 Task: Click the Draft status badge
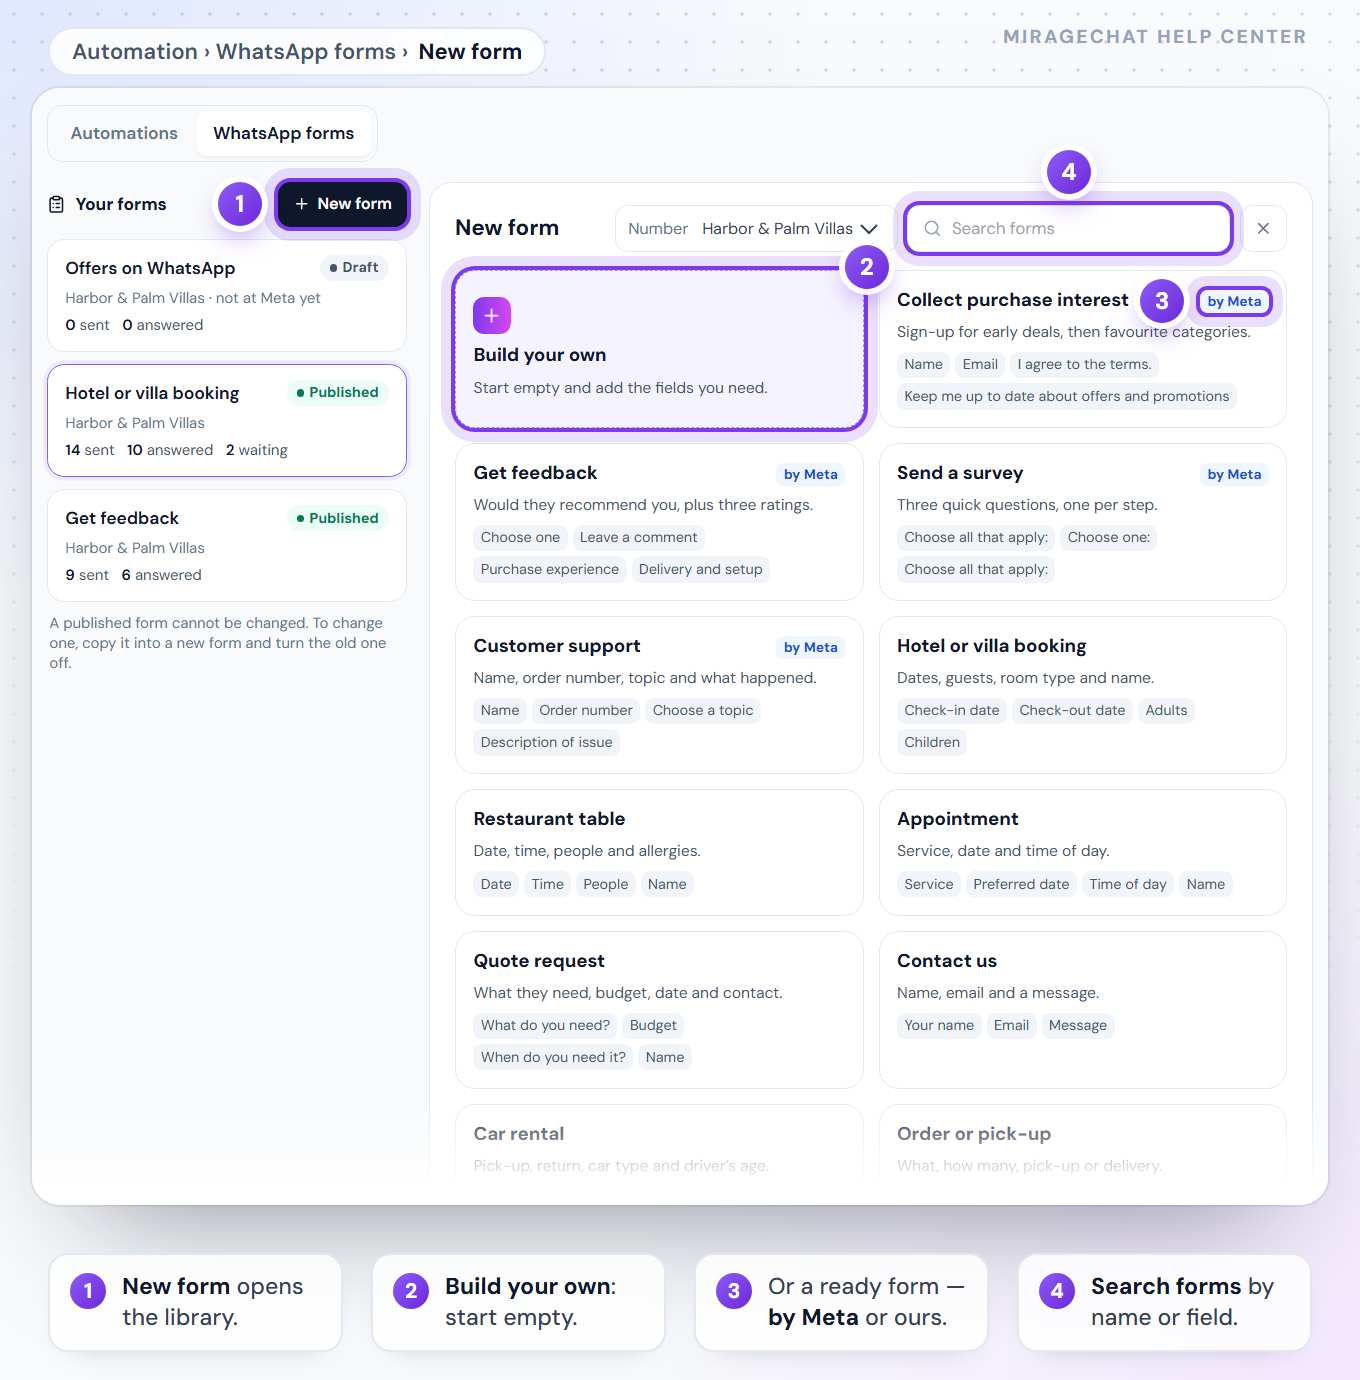[x=354, y=267]
